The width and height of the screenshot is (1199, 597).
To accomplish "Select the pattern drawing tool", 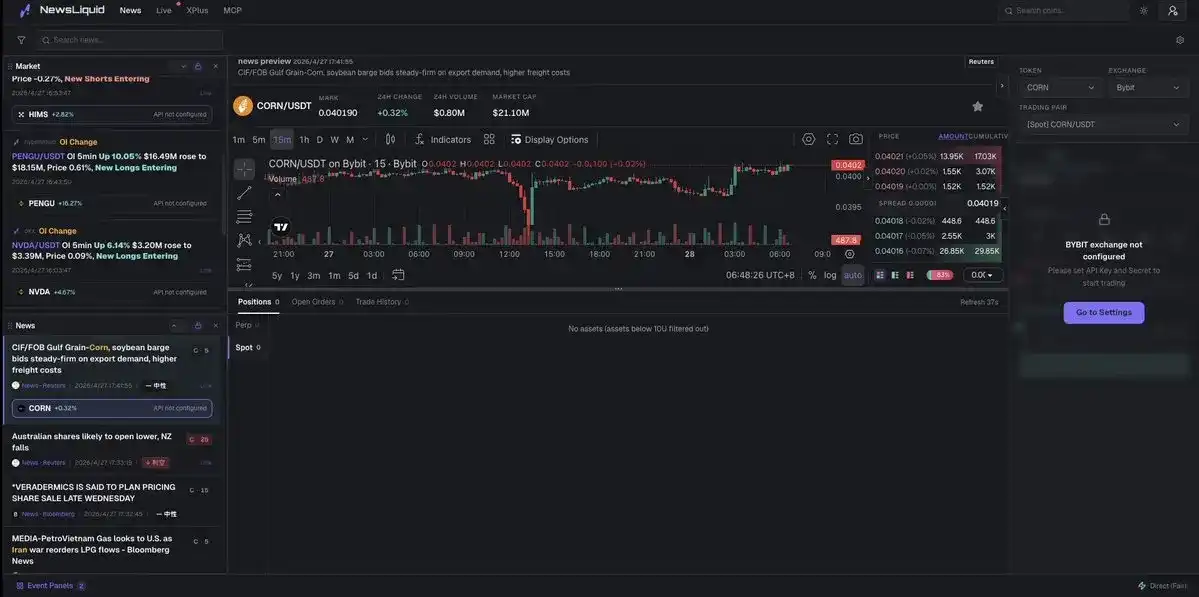I will click(x=244, y=240).
